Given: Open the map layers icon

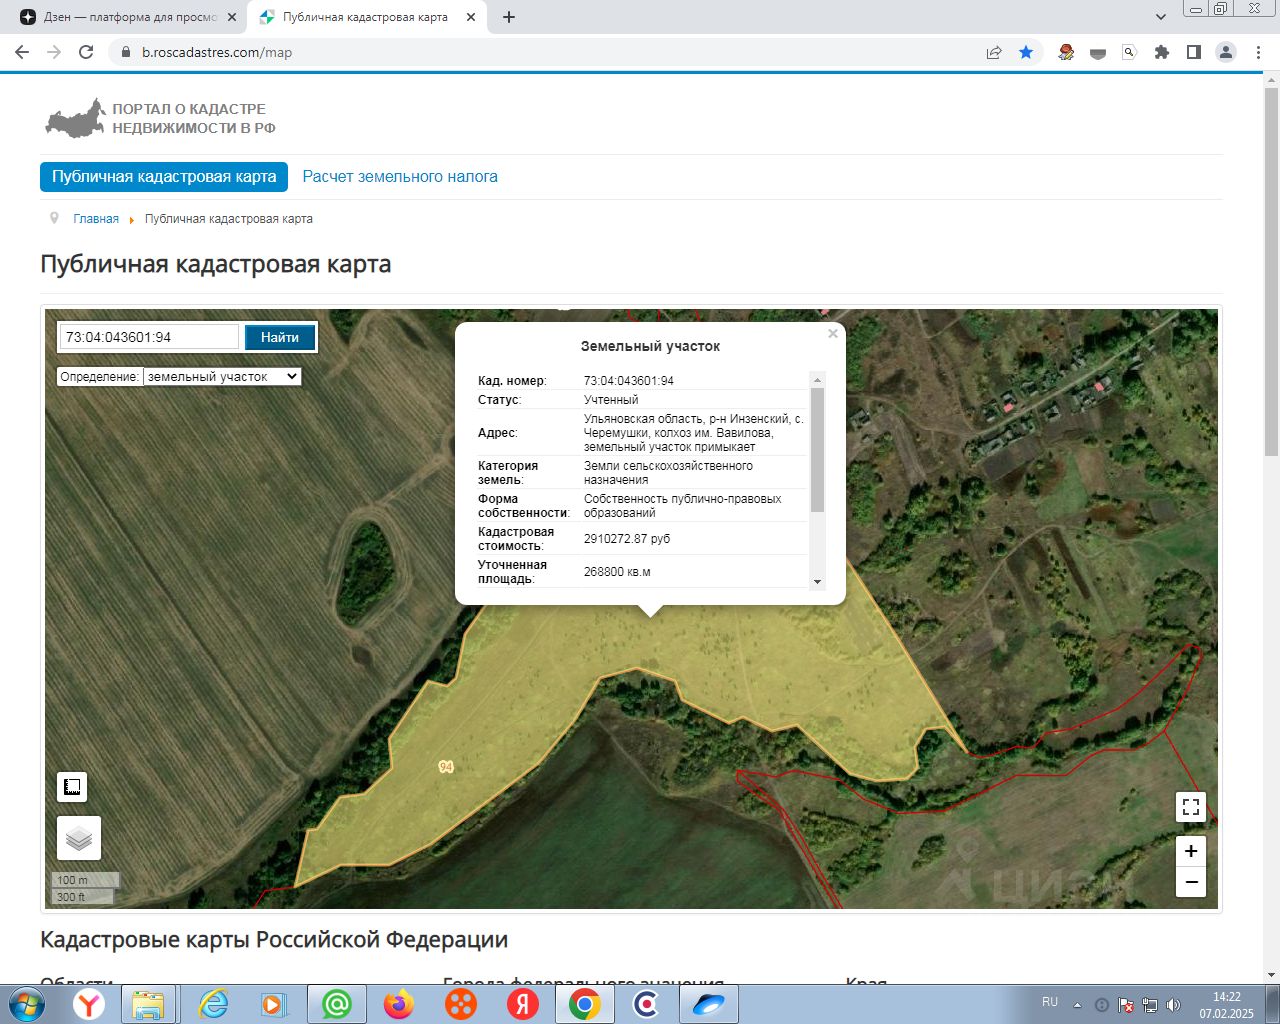Looking at the screenshot, I should point(79,838).
